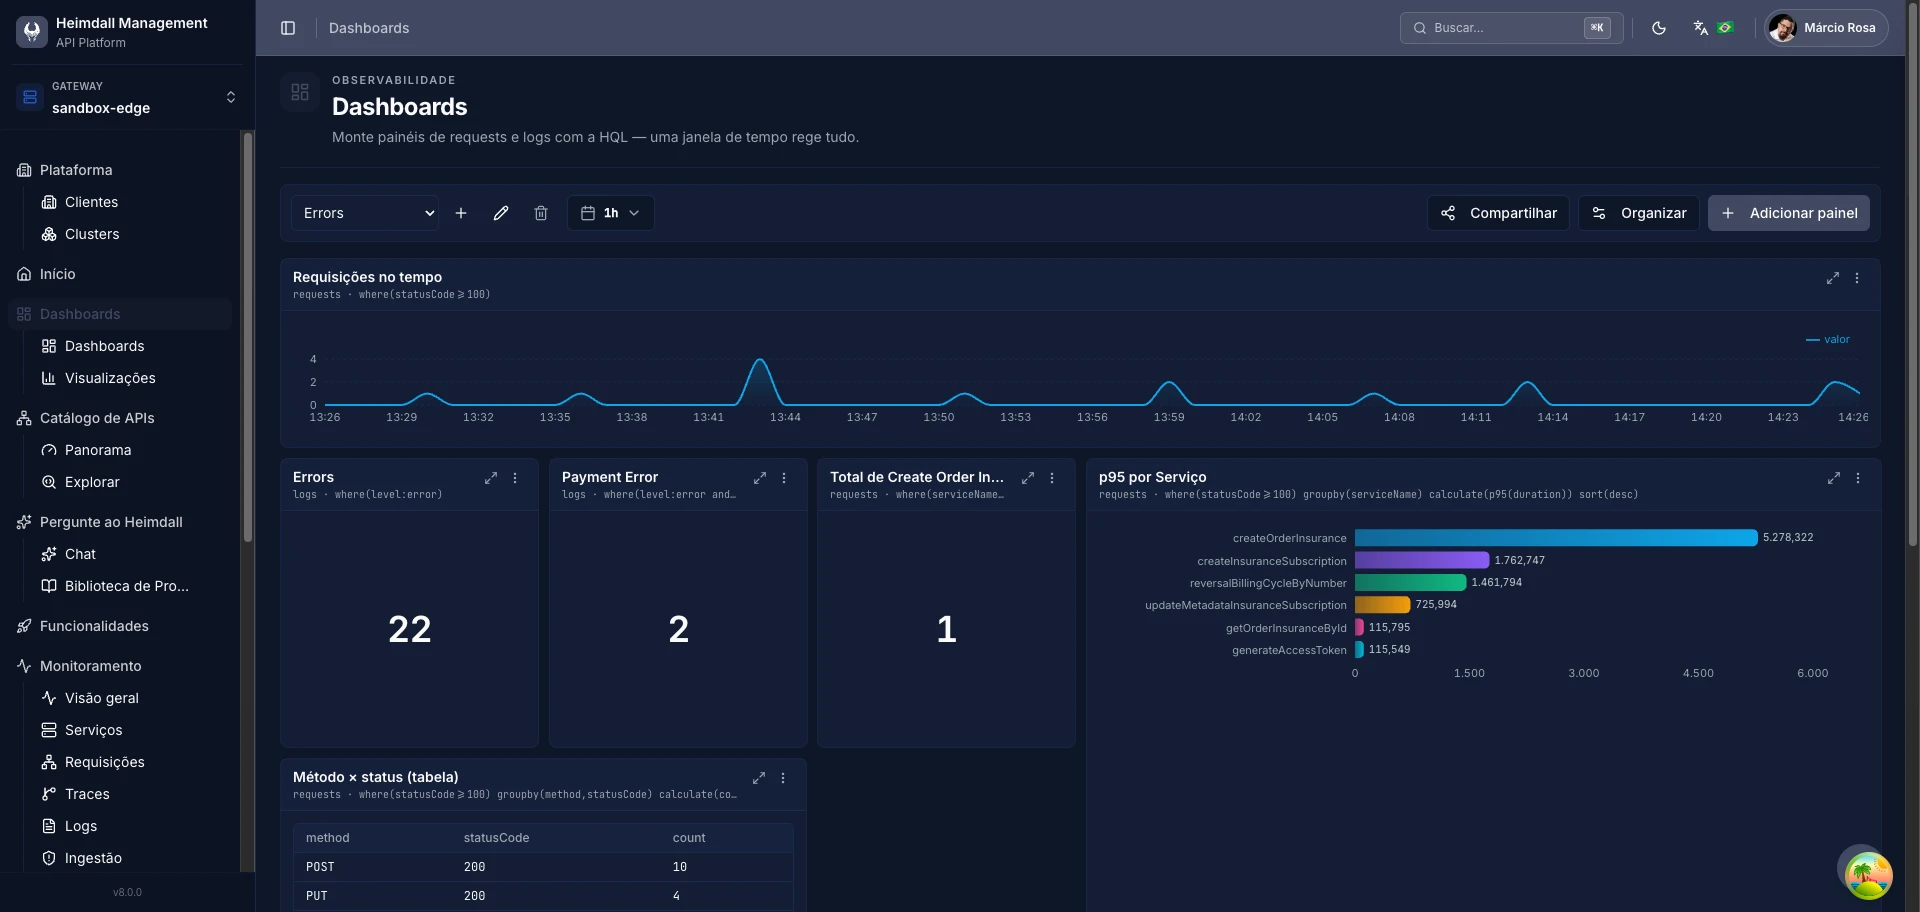Open Funcionalidades in sidebar

[120, 626]
